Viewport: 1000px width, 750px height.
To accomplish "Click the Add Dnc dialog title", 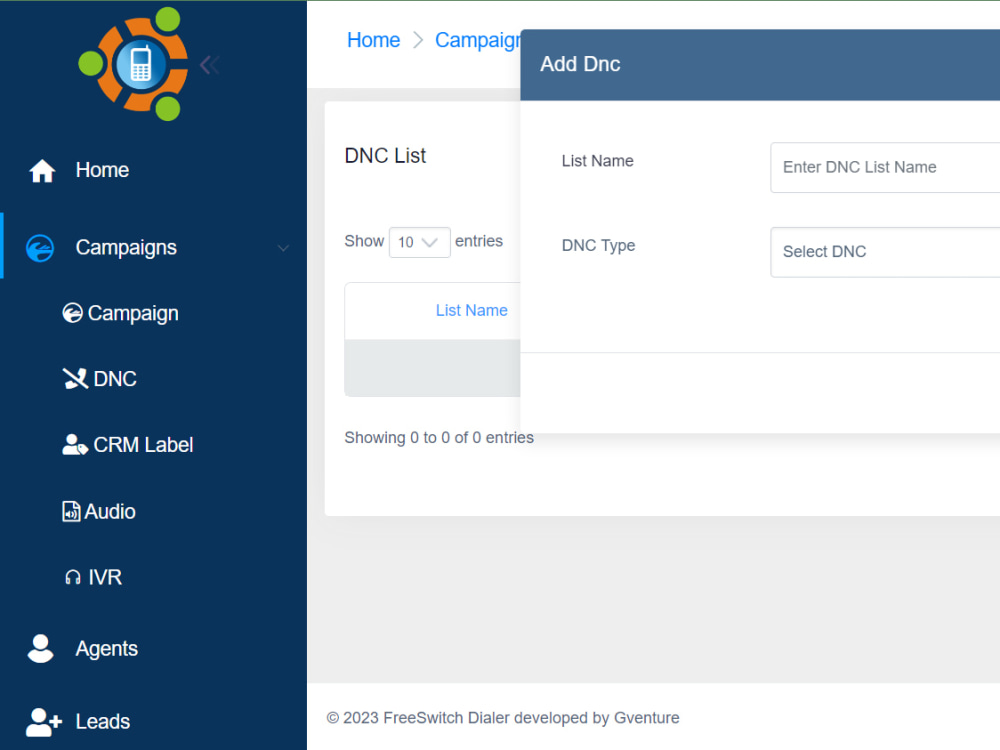I will (x=580, y=64).
